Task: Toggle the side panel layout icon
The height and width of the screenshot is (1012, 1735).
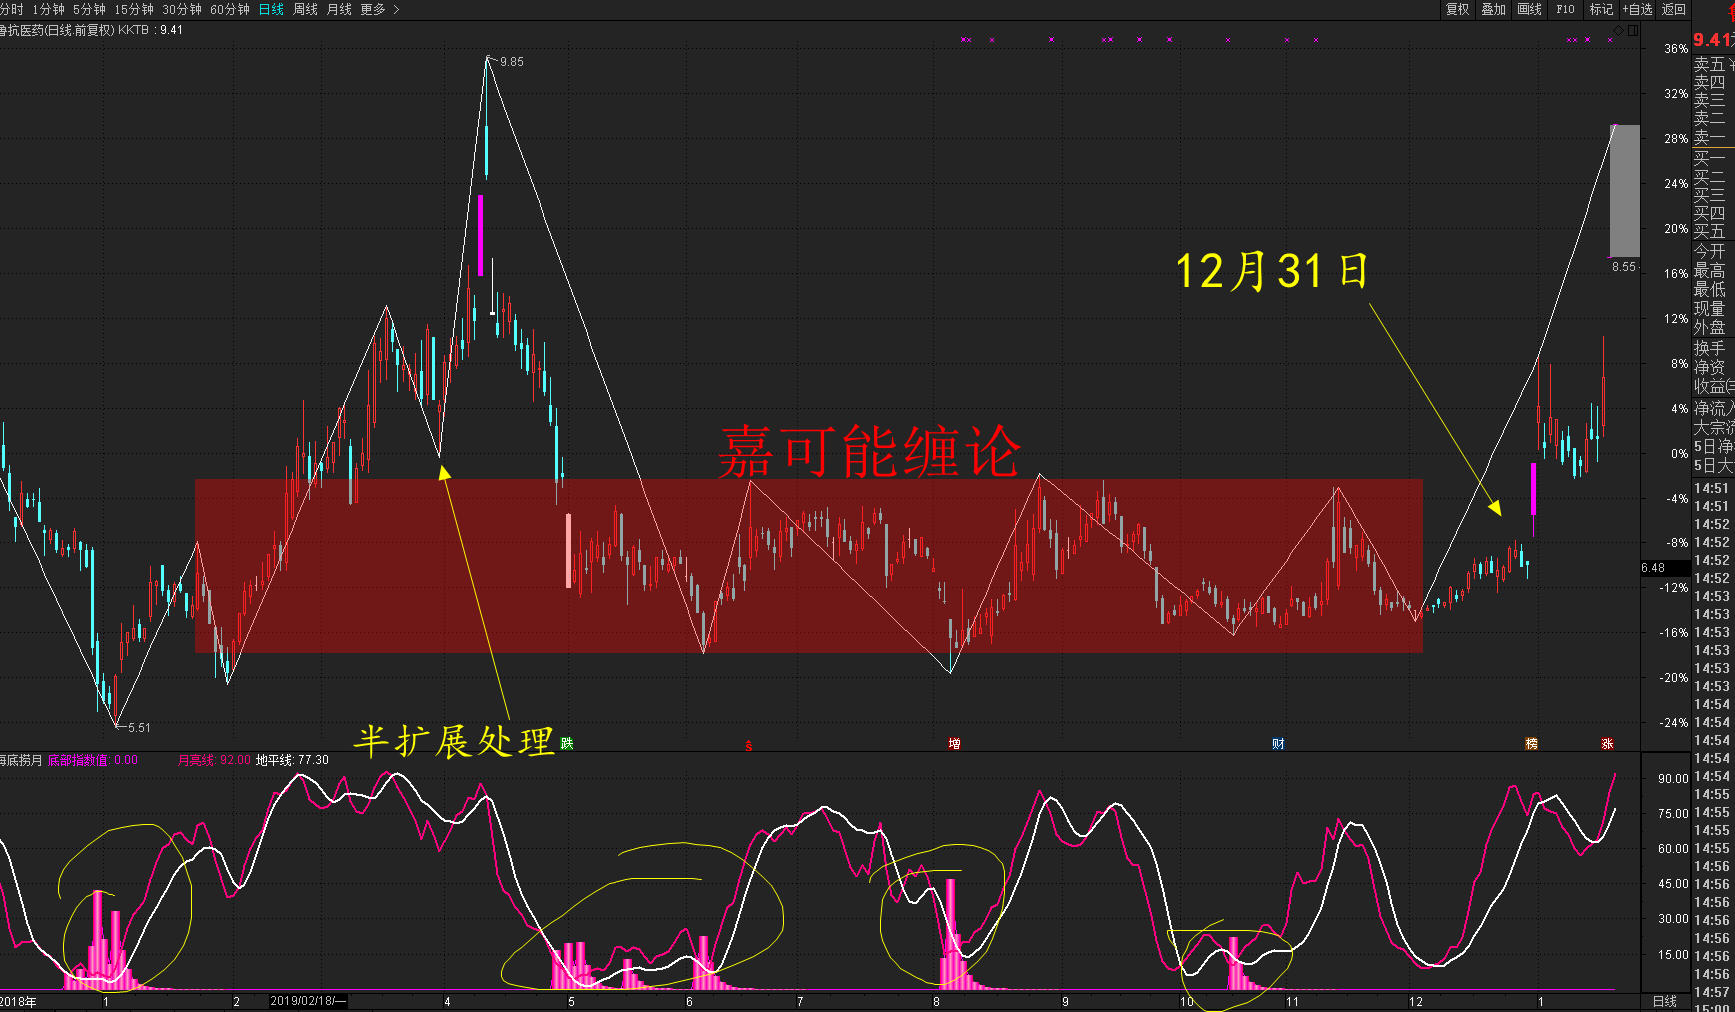Action: tap(1633, 30)
